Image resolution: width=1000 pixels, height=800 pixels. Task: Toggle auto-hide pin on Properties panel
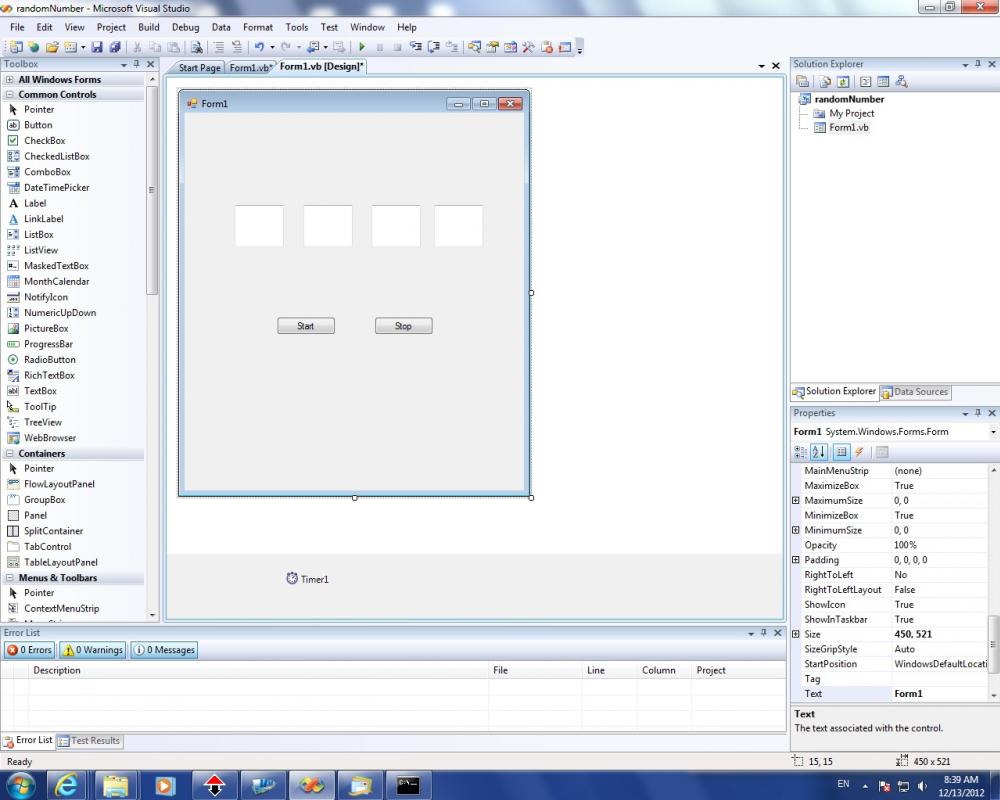coord(978,413)
